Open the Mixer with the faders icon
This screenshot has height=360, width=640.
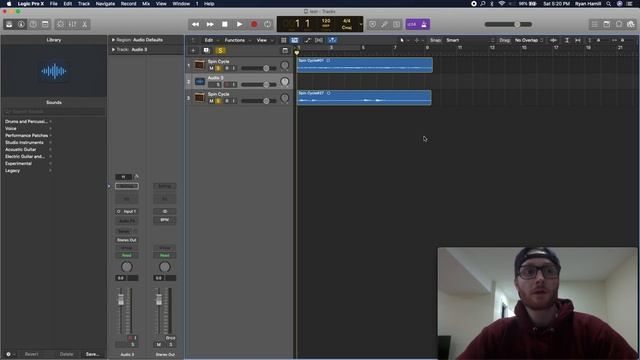72,24
